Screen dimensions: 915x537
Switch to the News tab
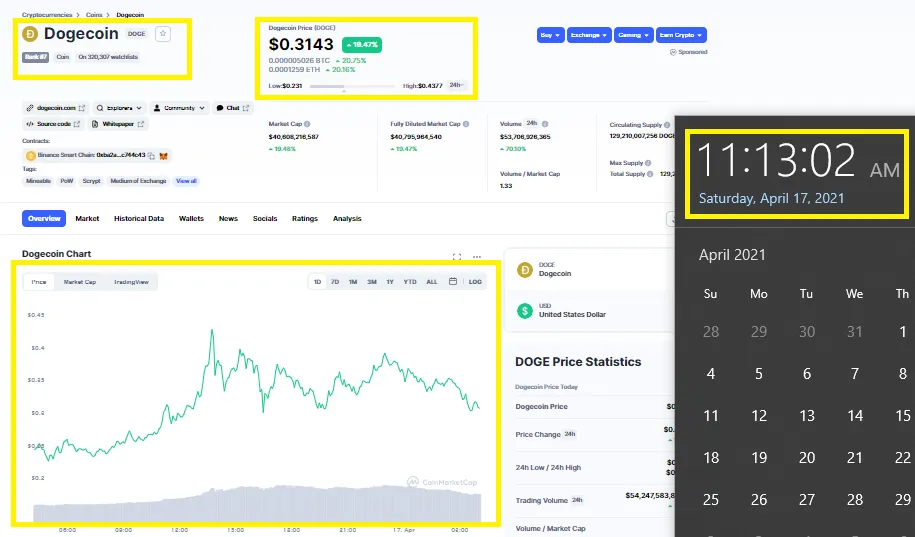pos(228,218)
